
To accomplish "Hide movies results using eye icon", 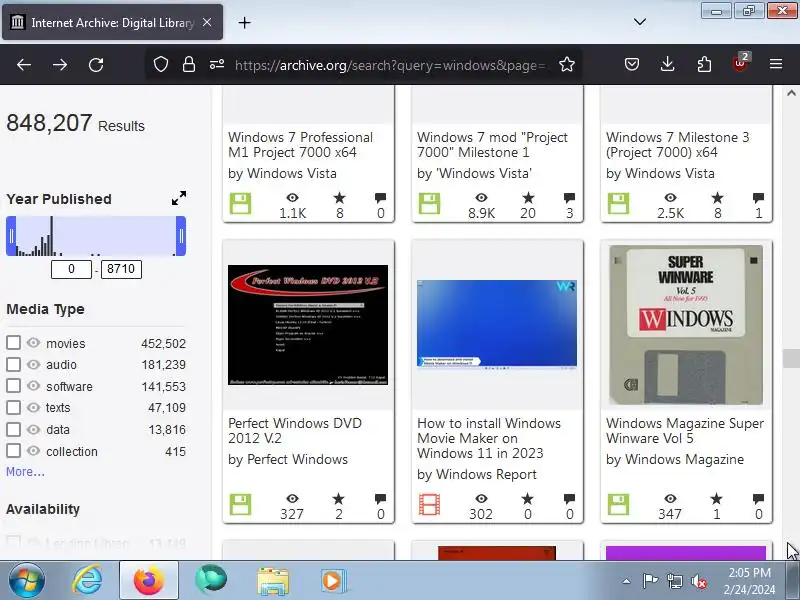I will coord(33,342).
